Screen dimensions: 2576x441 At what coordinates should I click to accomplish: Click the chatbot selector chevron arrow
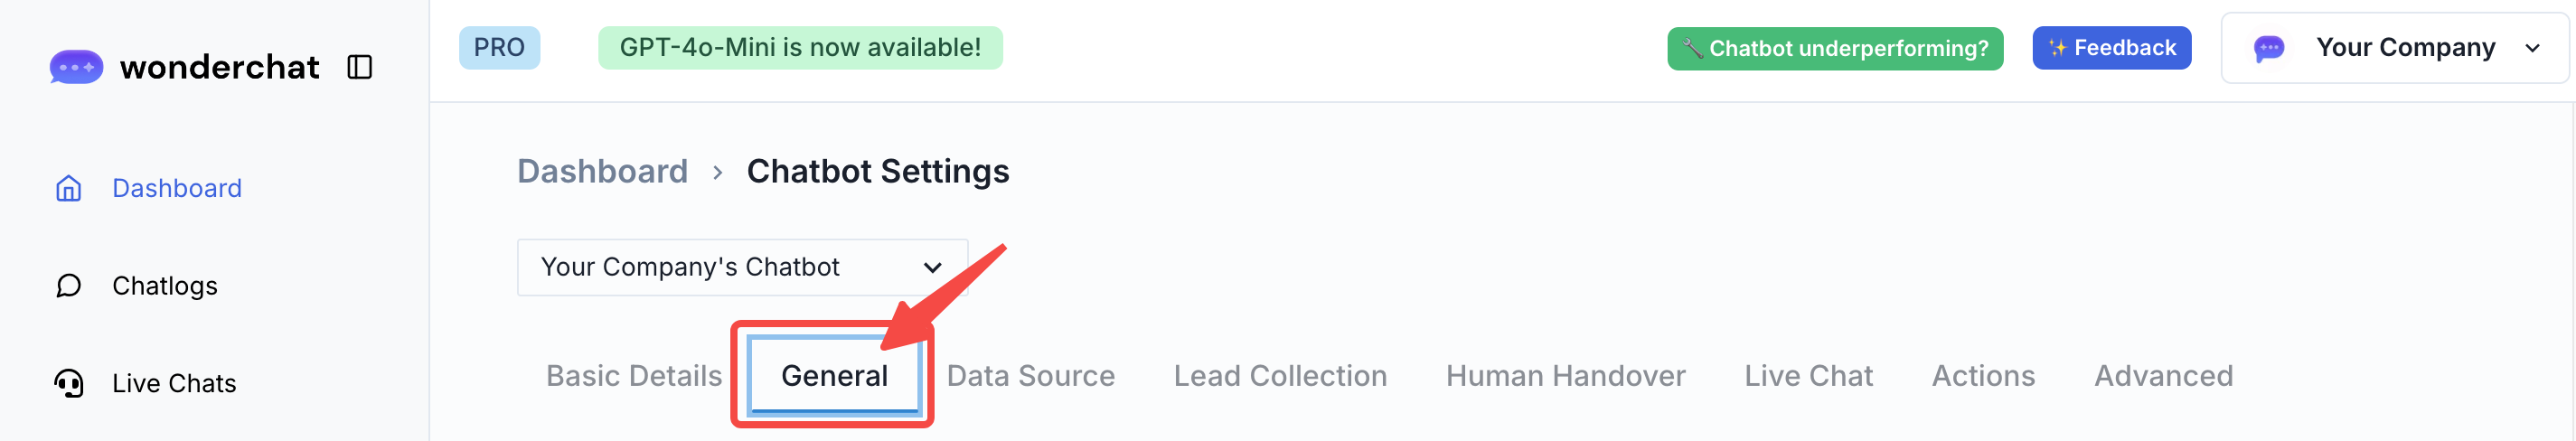coord(932,267)
